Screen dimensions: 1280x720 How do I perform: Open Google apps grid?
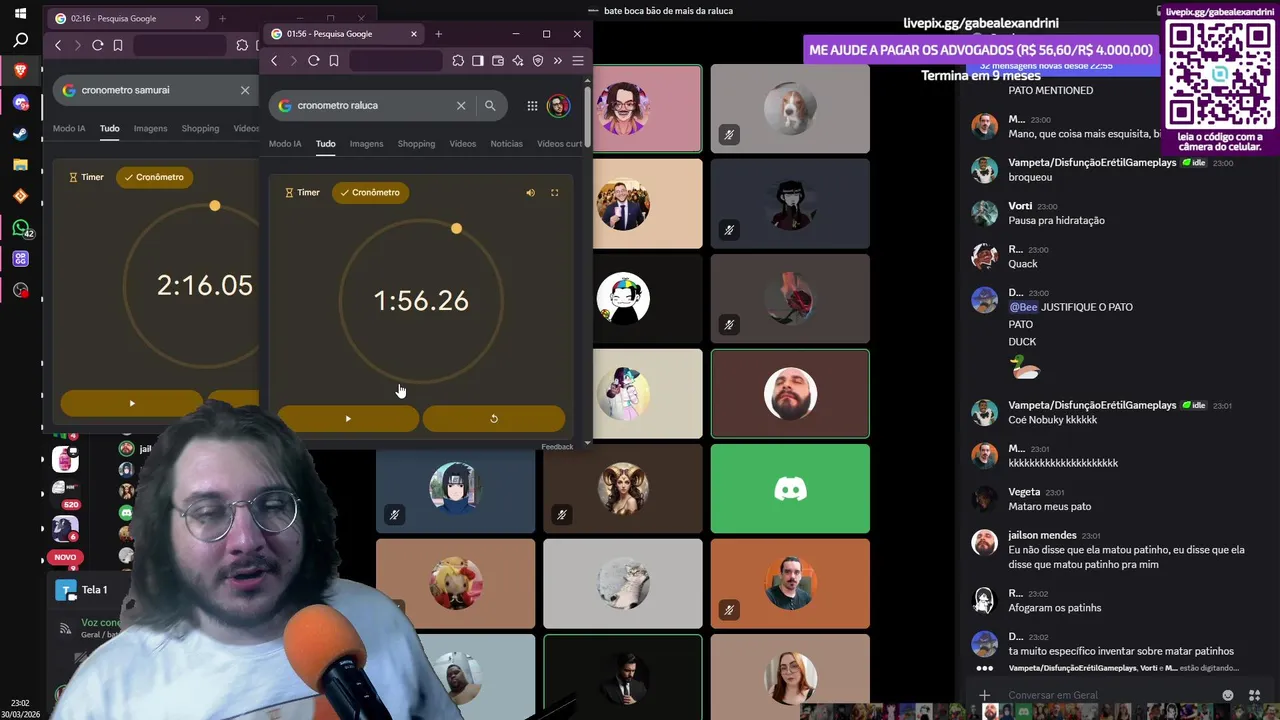pos(532,105)
